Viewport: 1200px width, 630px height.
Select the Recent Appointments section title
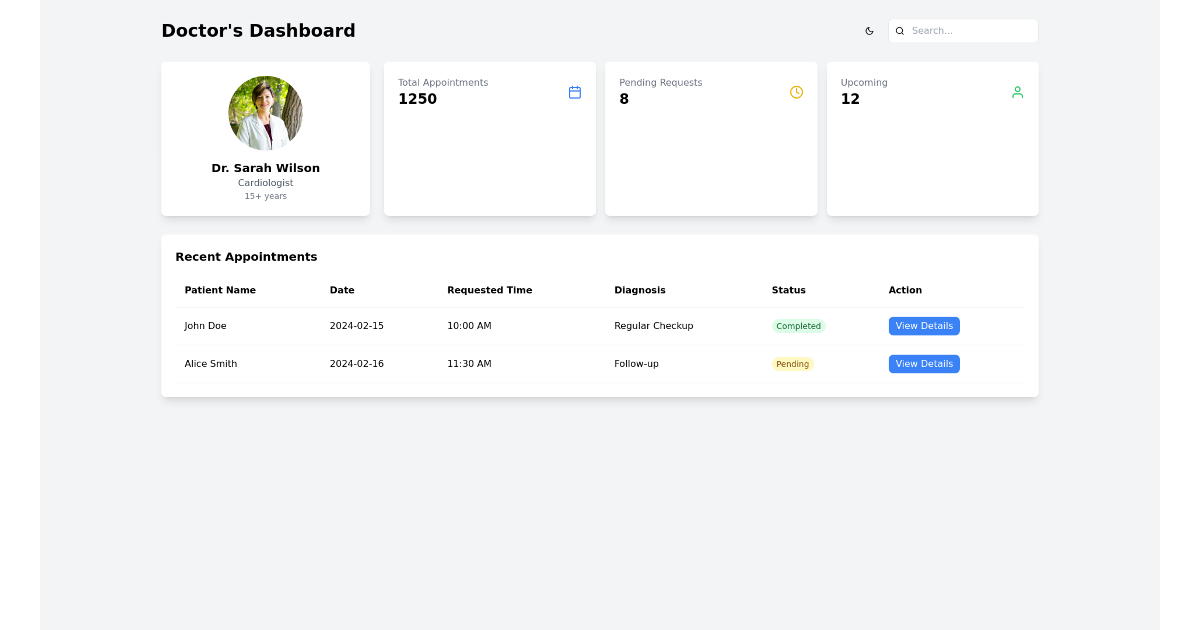[x=246, y=257]
